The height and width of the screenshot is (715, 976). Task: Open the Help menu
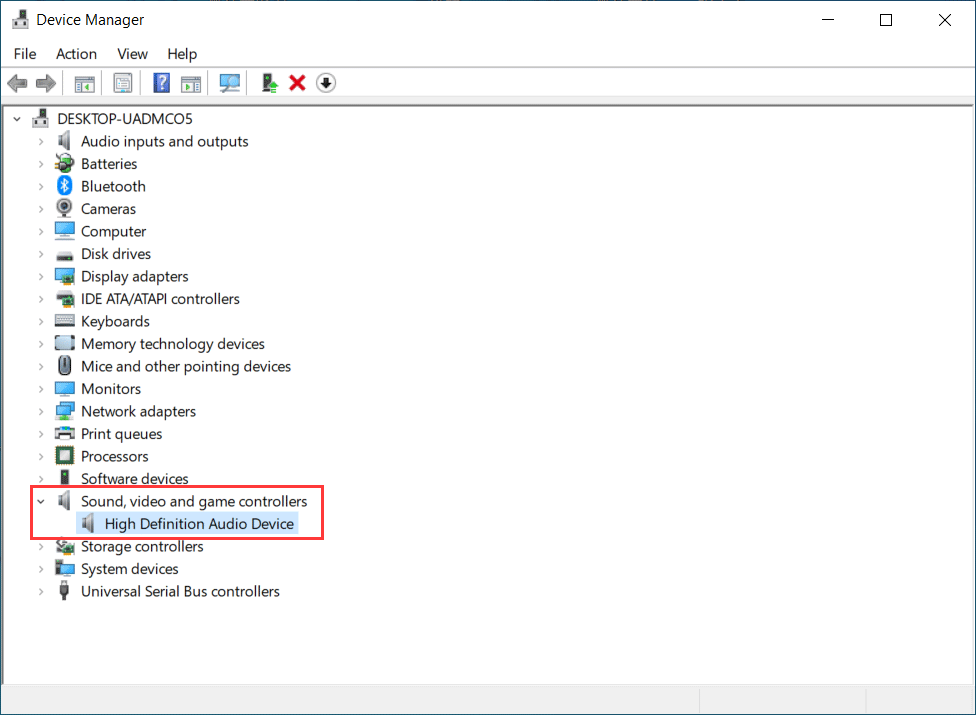[182, 54]
